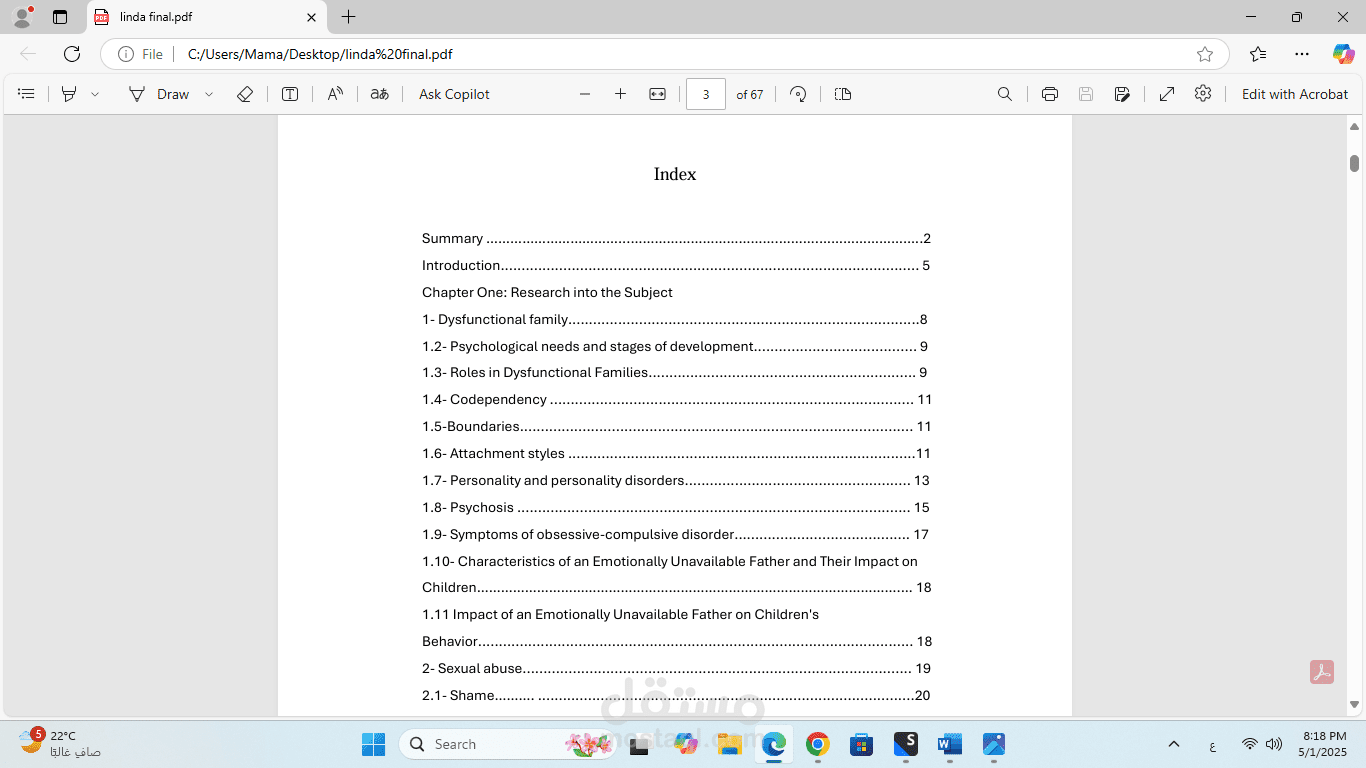The image size is (1366, 768).
Task: Start Read aloud
Action: pos(335,94)
